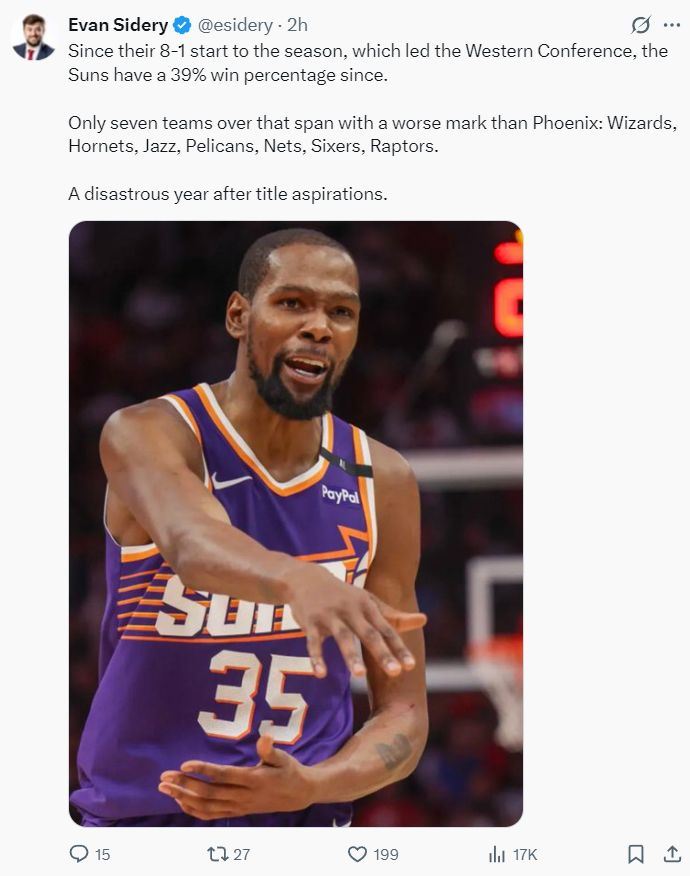Open the three-dot more options menu
The image size is (690, 876).
pos(672,25)
